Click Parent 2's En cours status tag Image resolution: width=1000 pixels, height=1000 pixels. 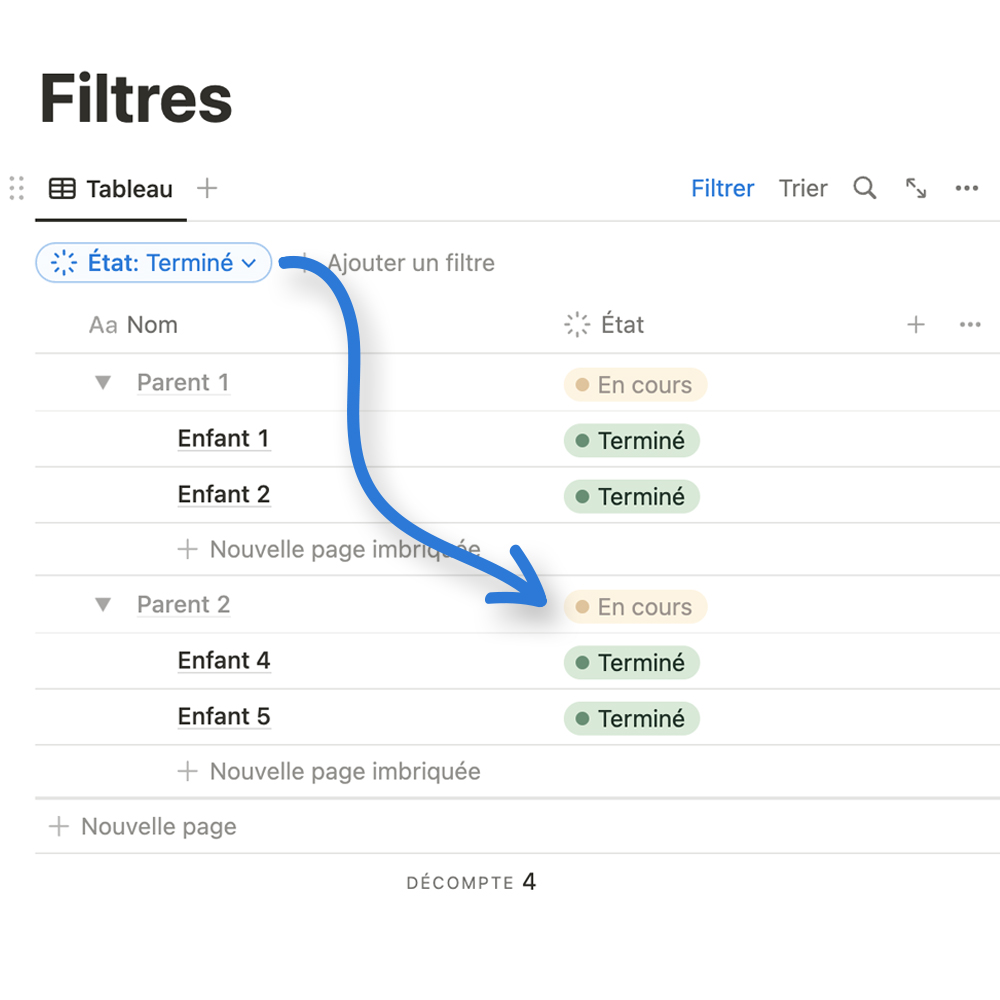click(x=635, y=607)
